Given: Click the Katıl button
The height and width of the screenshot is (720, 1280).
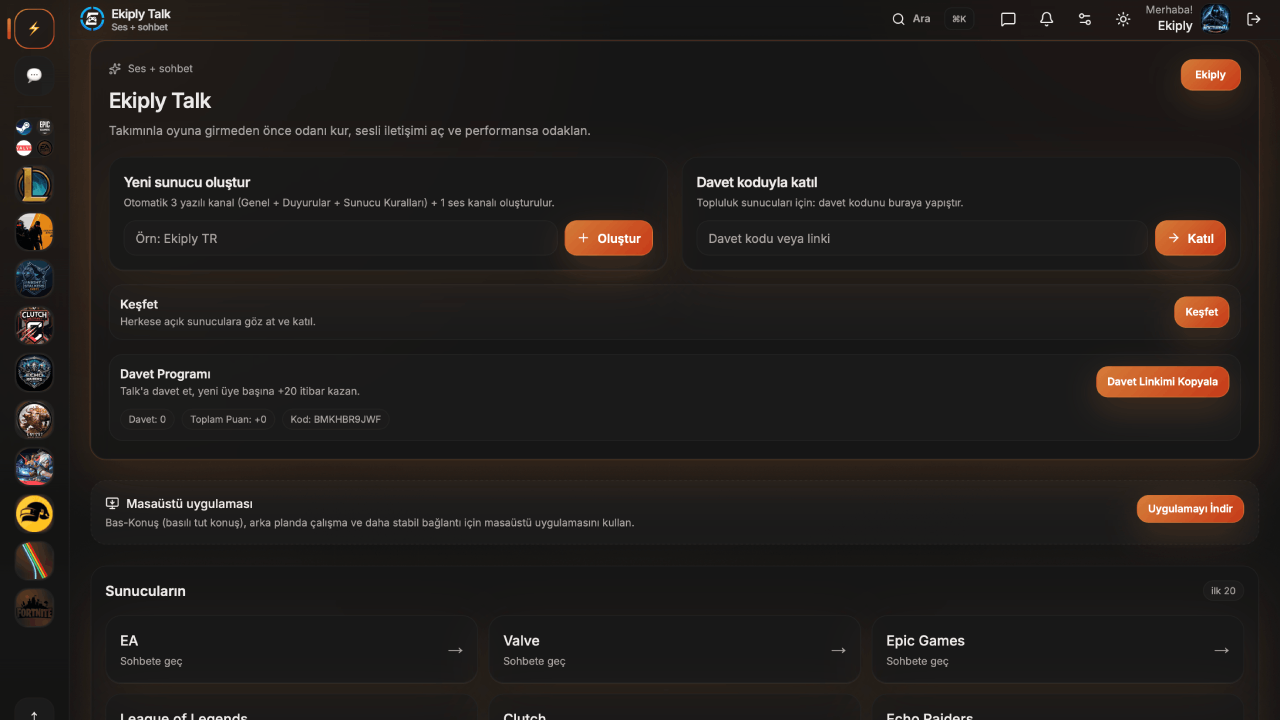Looking at the screenshot, I should coord(1190,238).
